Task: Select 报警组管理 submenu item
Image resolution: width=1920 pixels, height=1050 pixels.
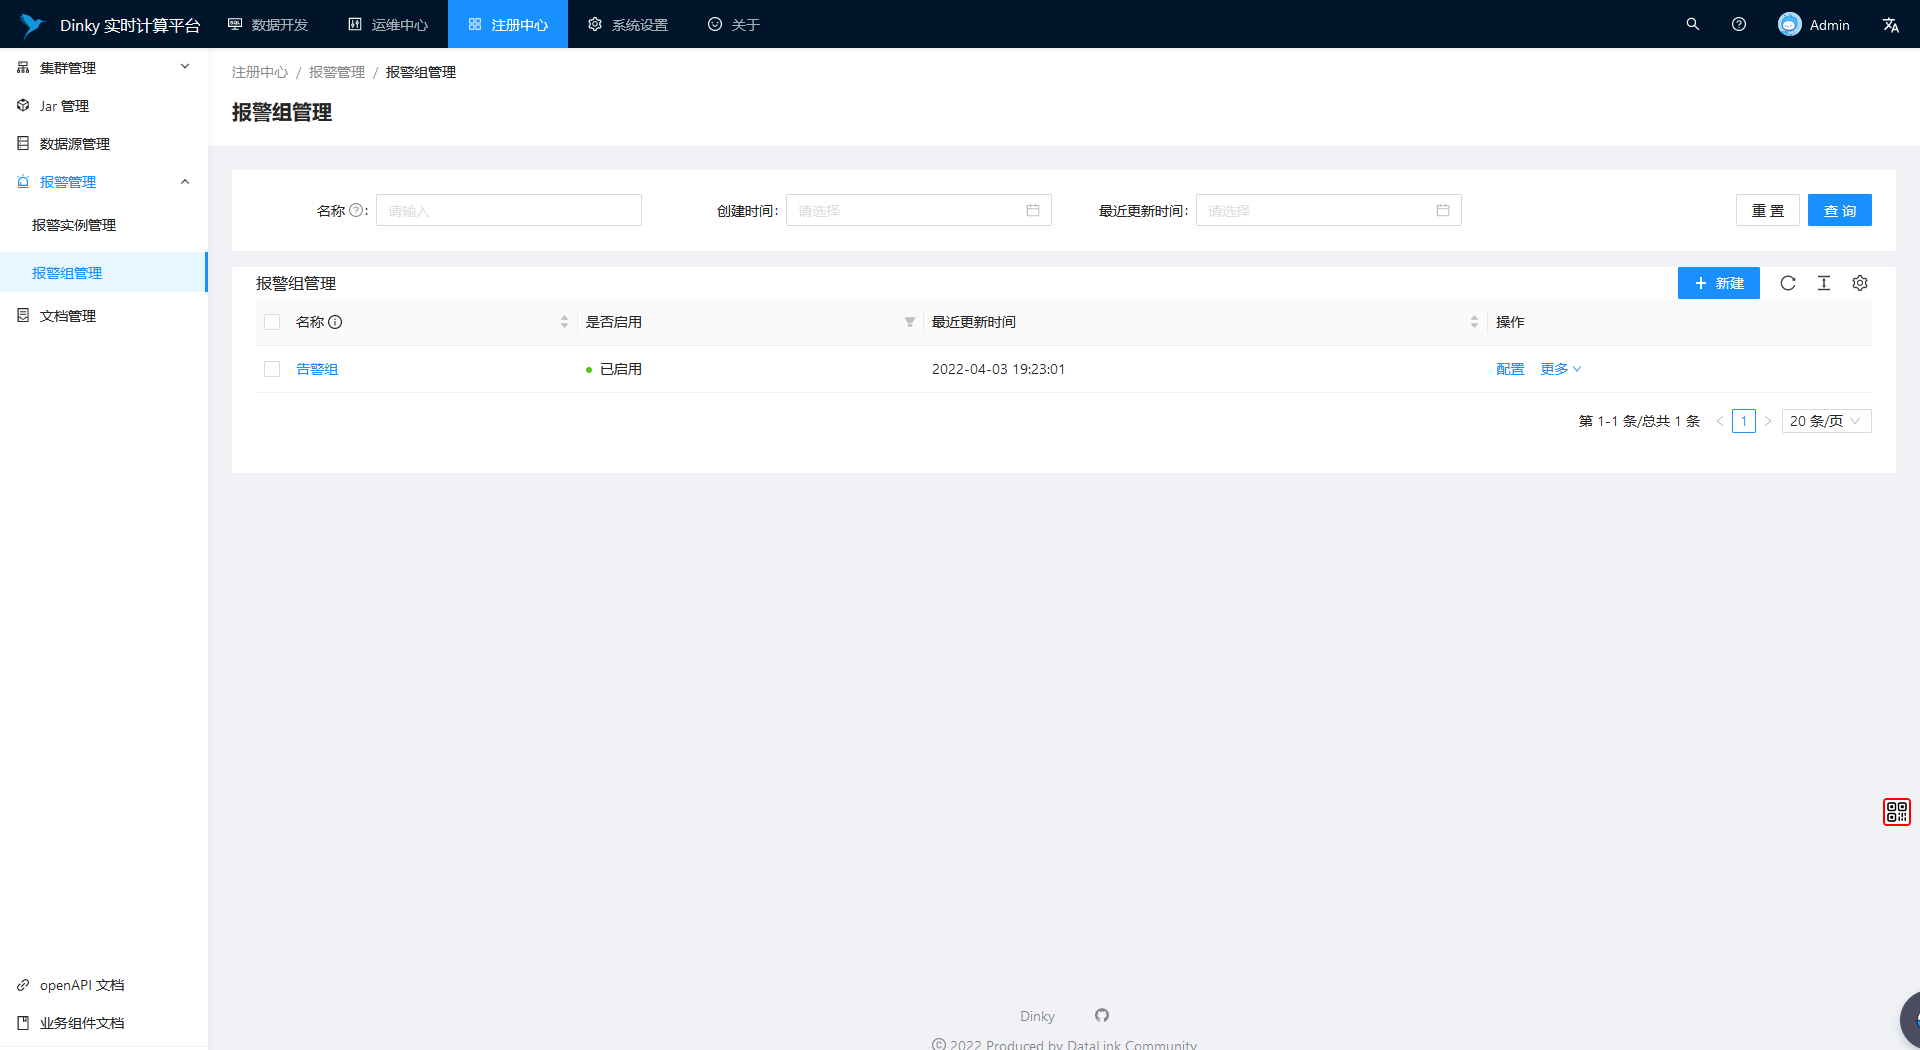Action: [104, 272]
